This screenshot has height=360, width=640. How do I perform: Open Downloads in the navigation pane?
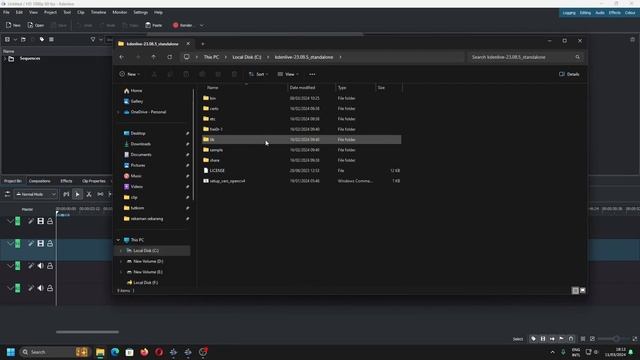click(x=140, y=144)
